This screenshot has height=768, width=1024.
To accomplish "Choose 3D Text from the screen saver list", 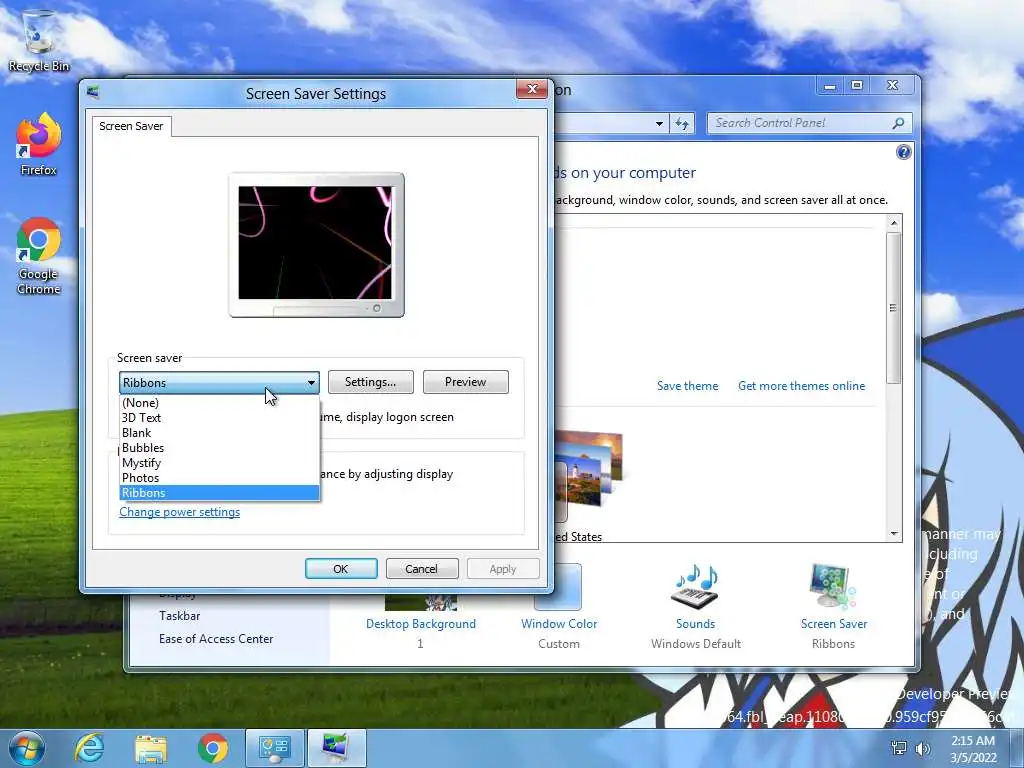I will (219, 418).
